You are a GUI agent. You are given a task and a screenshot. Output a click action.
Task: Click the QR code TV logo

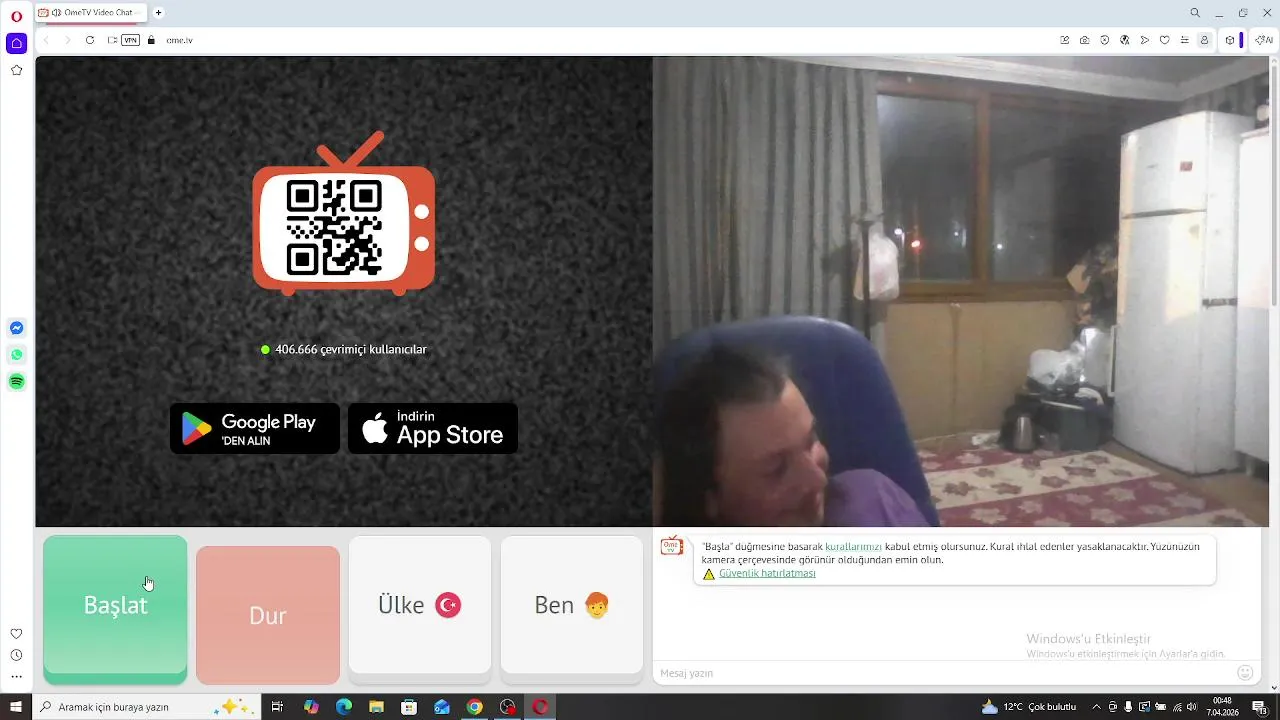344,213
